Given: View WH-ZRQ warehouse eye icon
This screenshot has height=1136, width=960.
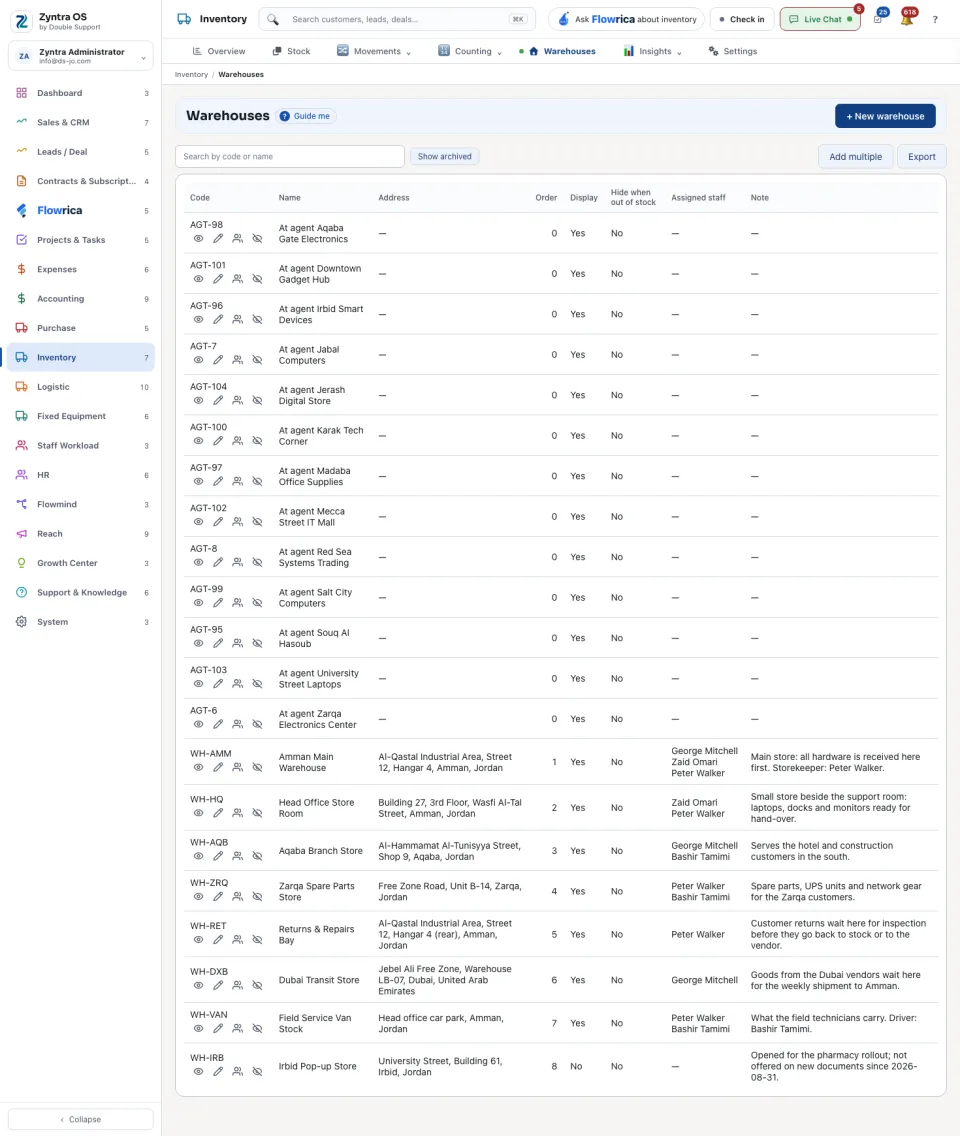Looking at the screenshot, I should click(x=199, y=896).
